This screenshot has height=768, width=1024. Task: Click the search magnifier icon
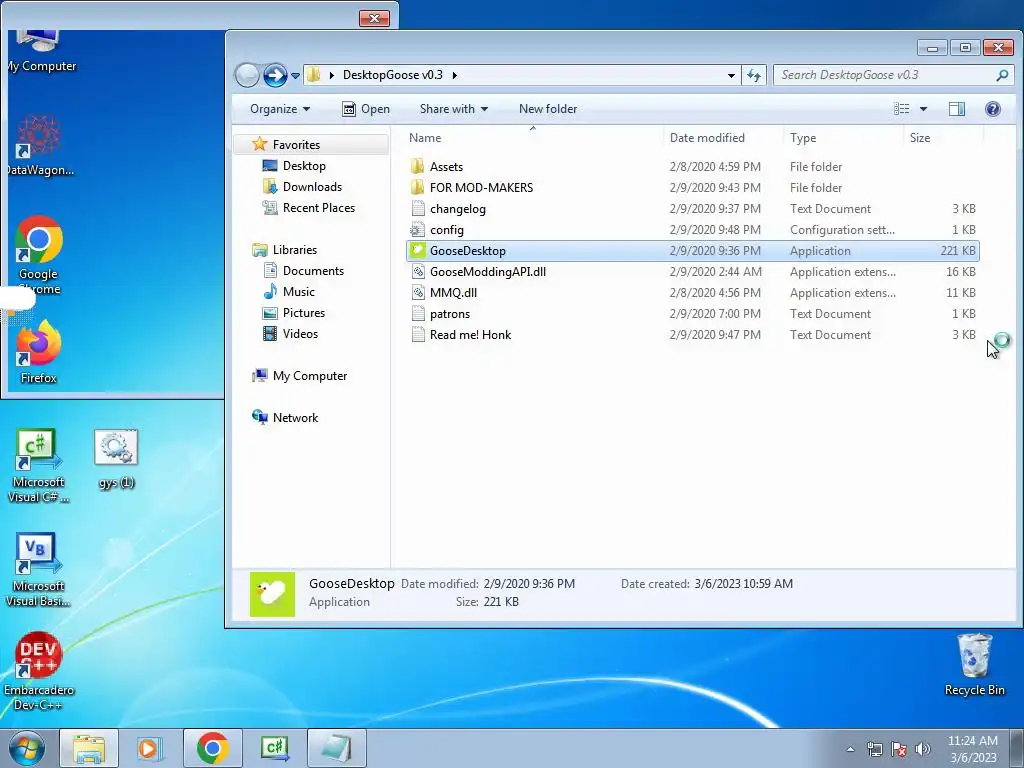click(1002, 75)
